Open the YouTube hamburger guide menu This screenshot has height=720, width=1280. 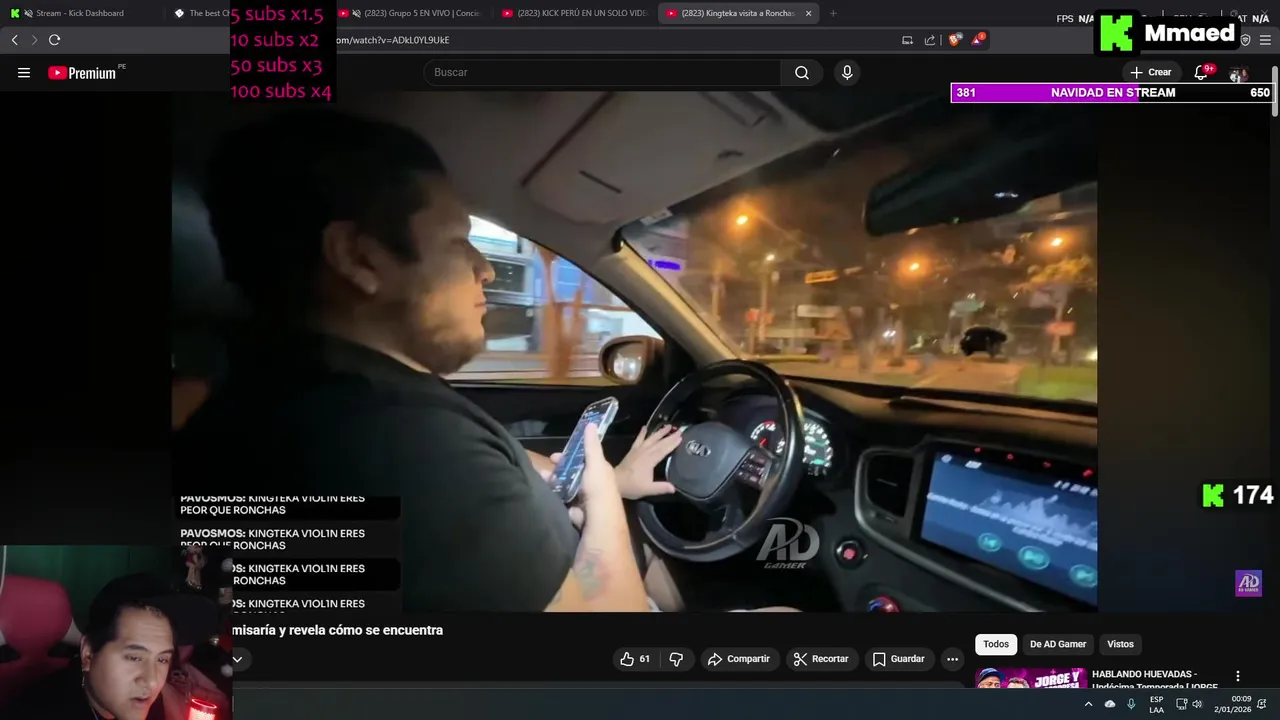tap(24, 73)
